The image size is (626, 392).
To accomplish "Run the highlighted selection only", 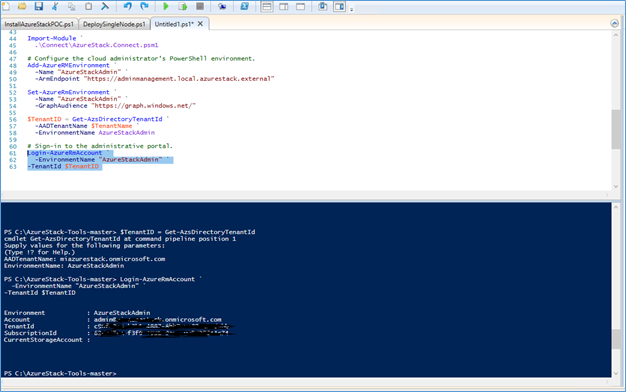I will coord(182,6).
